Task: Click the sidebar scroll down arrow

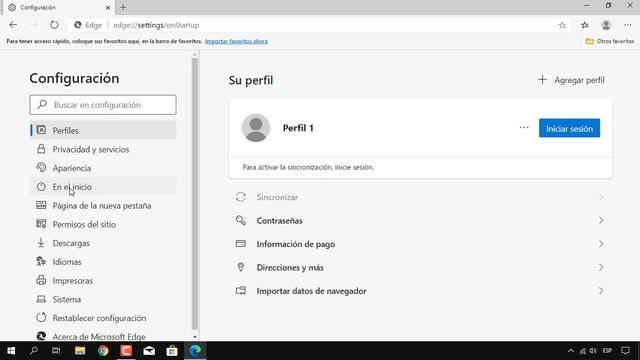Action: coord(195,337)
